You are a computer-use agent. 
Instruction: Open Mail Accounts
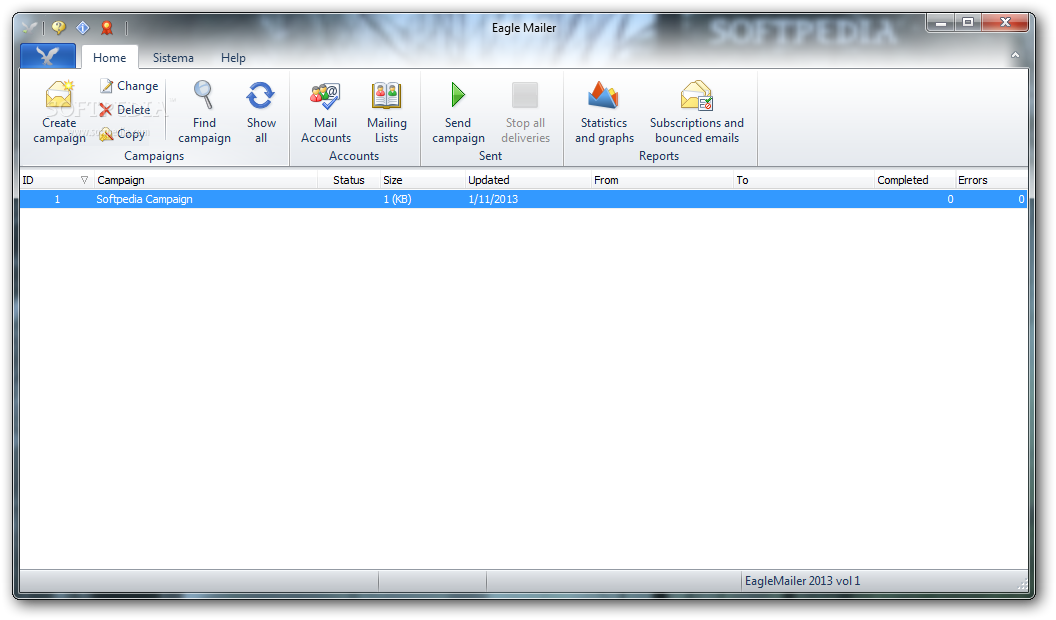(326, 112)
